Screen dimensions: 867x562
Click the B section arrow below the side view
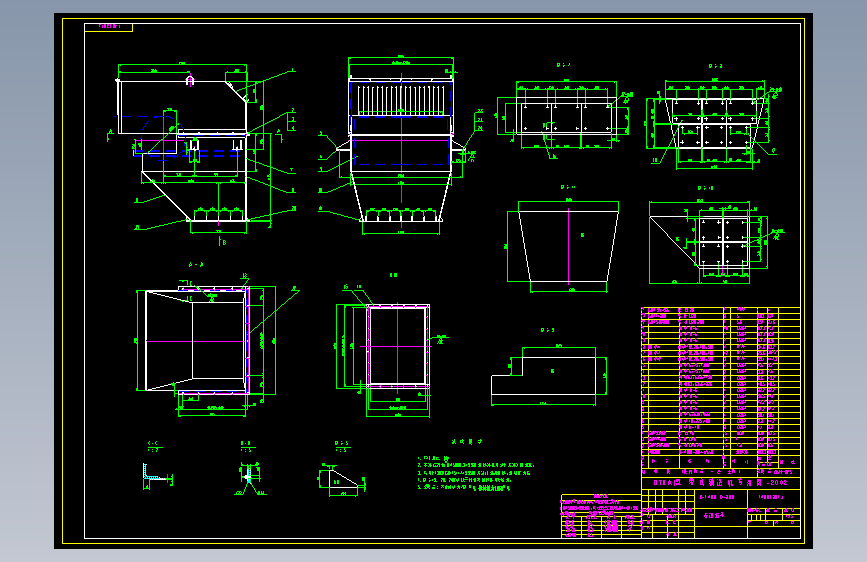222,241
